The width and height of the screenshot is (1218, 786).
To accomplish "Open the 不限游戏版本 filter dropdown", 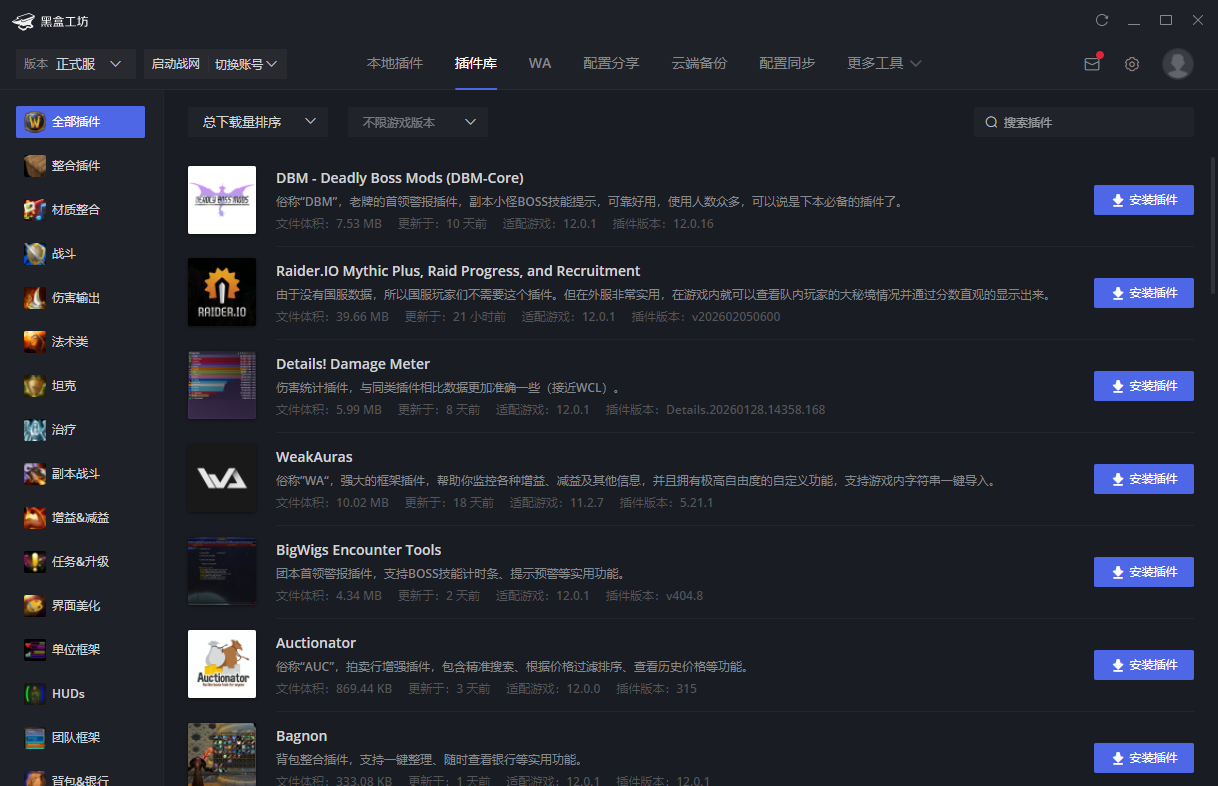I will coord(417,122).
